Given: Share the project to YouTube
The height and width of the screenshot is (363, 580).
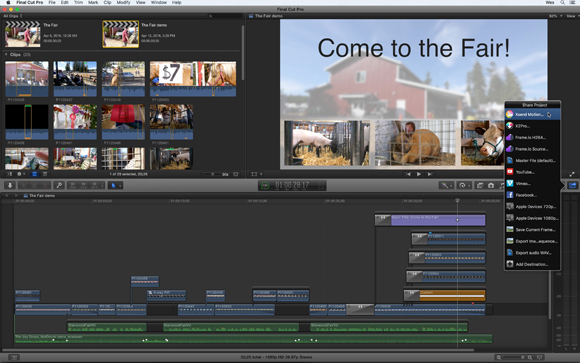Looking at the screenshot, I should tap(532, 172).
